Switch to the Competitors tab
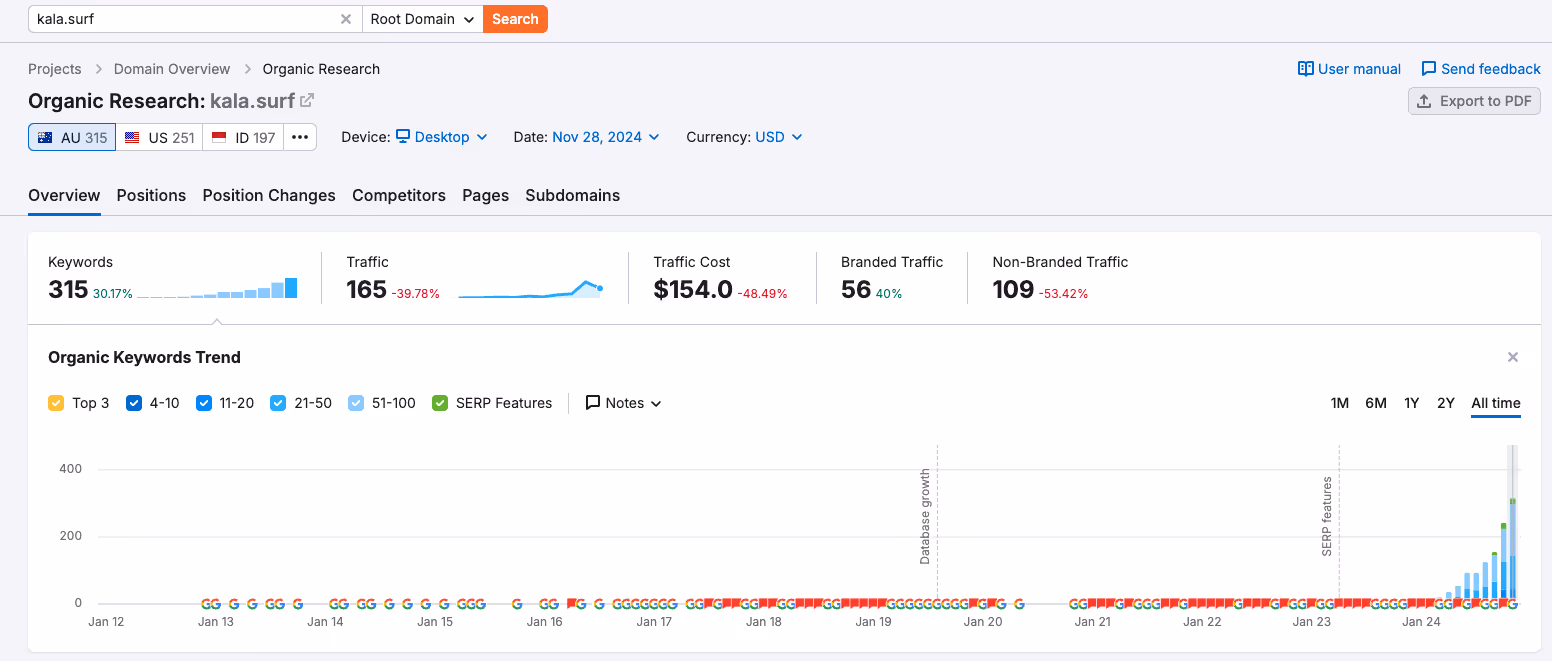Image resolution: width=1552 pixels, height=661 pixels. coord(399,195)
